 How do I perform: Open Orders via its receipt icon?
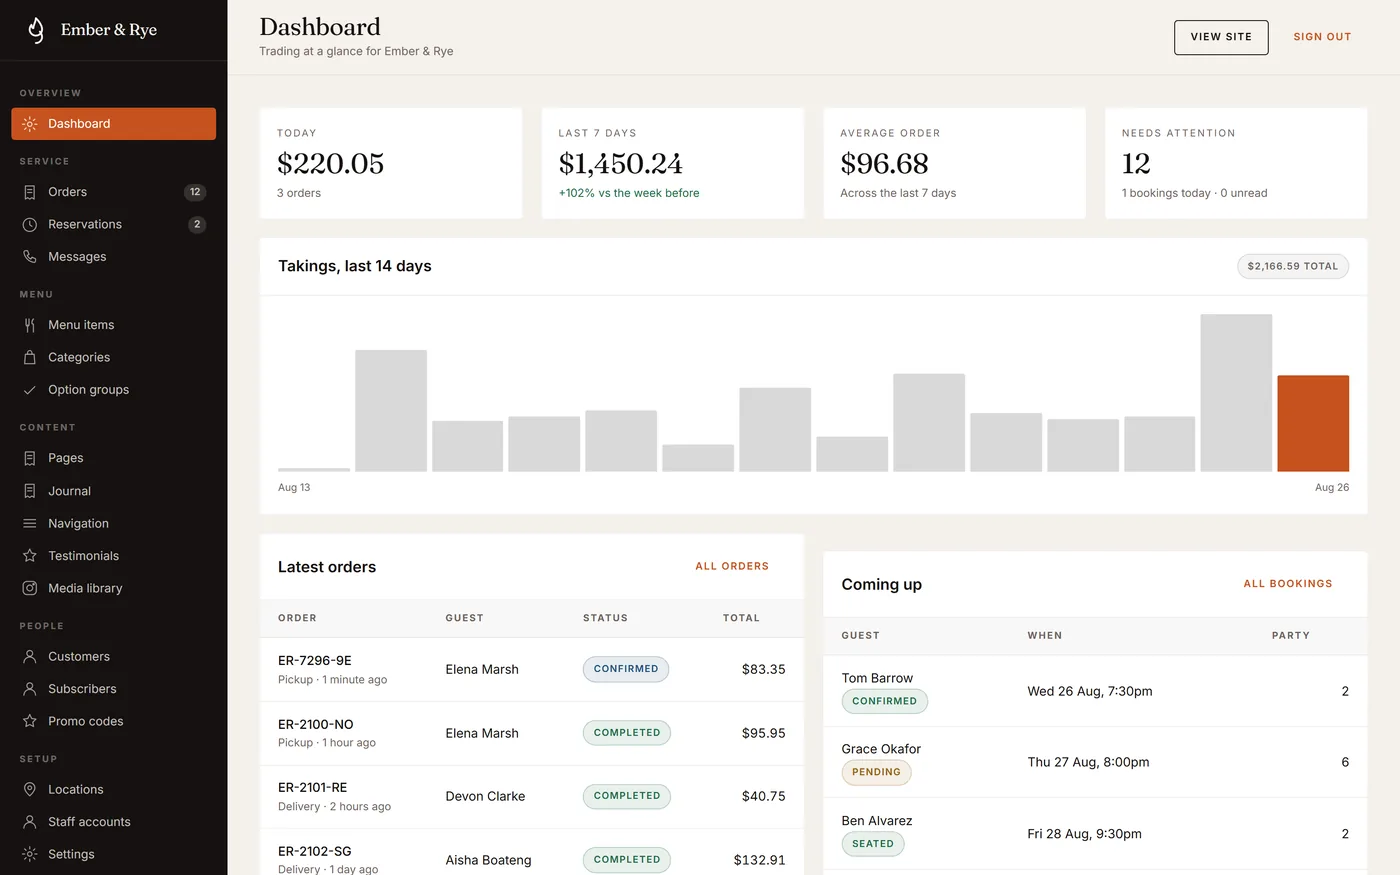pos(30,192)
